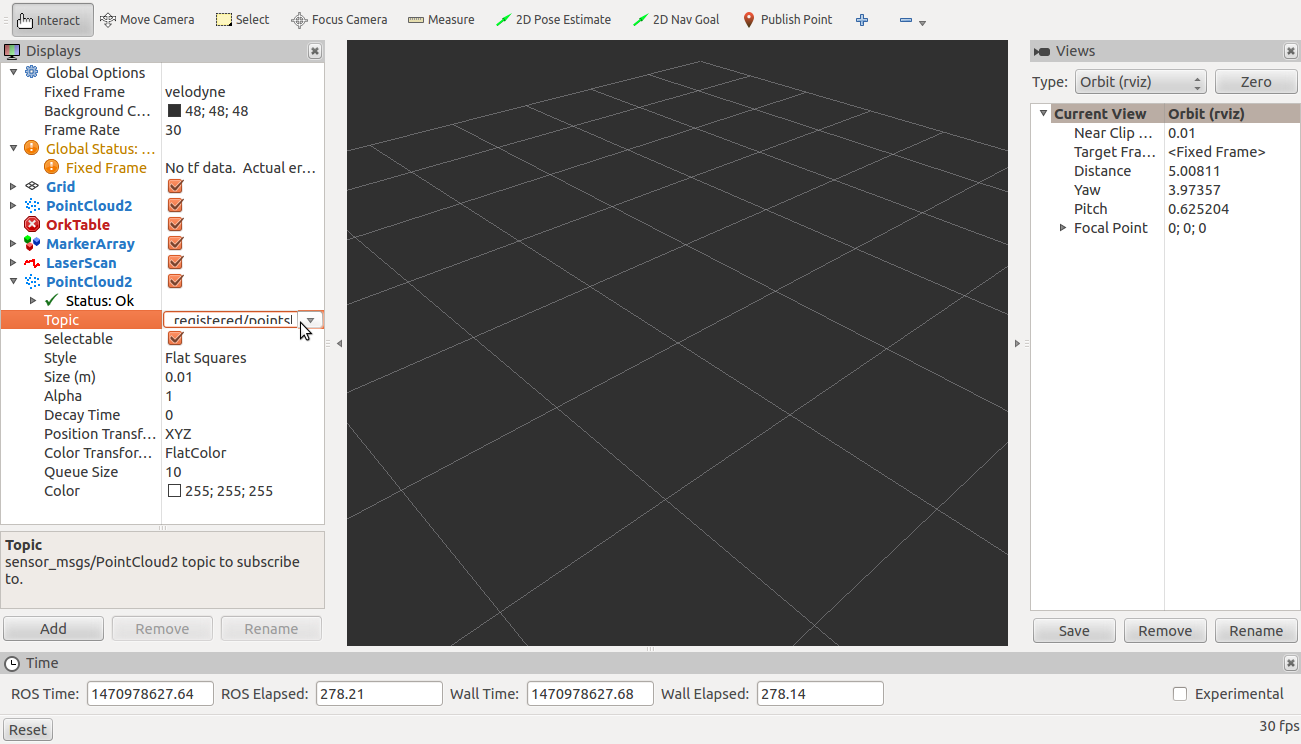Select the Publish Point tool

787,20
